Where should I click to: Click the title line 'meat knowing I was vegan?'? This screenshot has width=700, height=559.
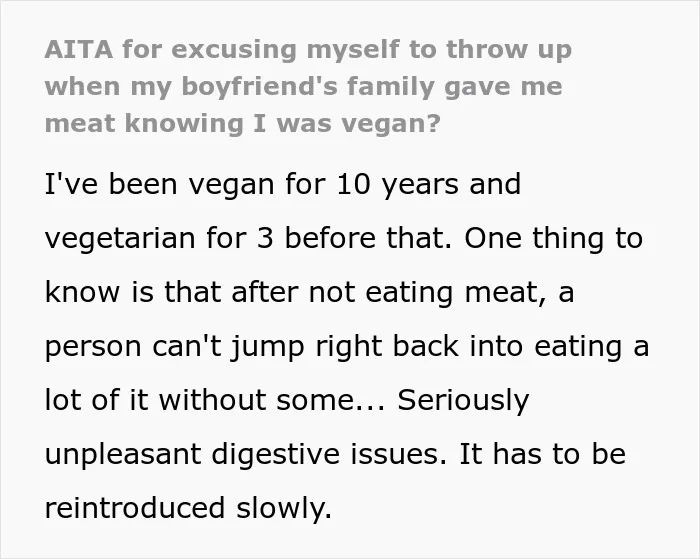pos(243,123)
